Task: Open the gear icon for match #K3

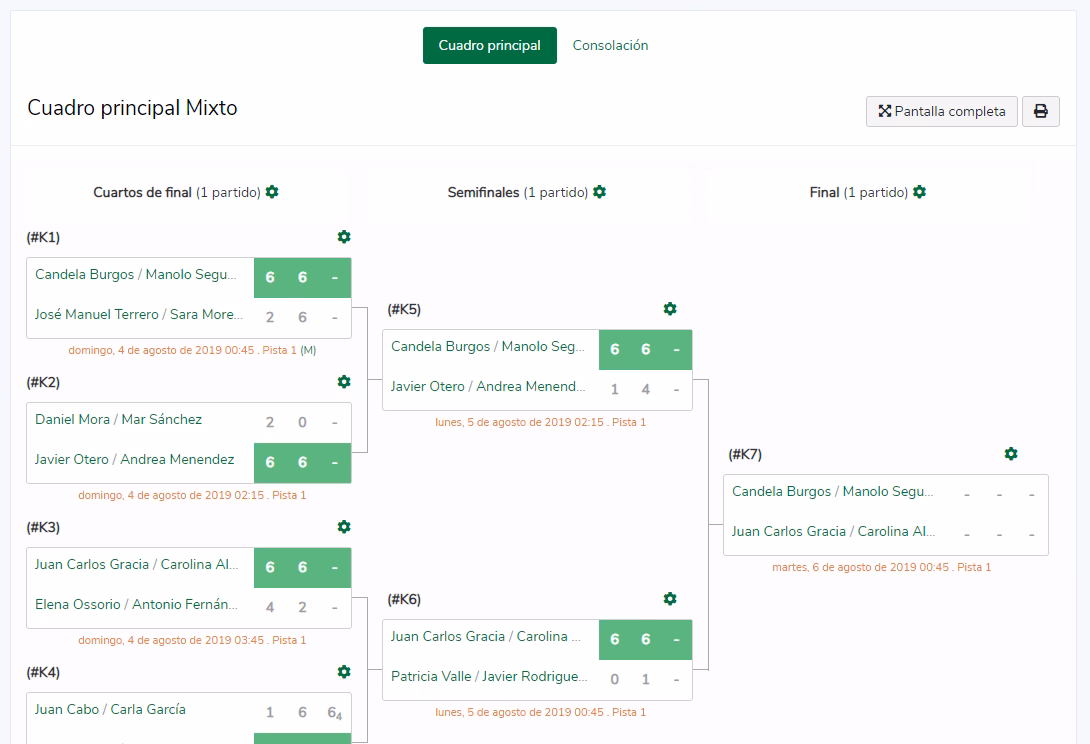Action: pos(344,527)
